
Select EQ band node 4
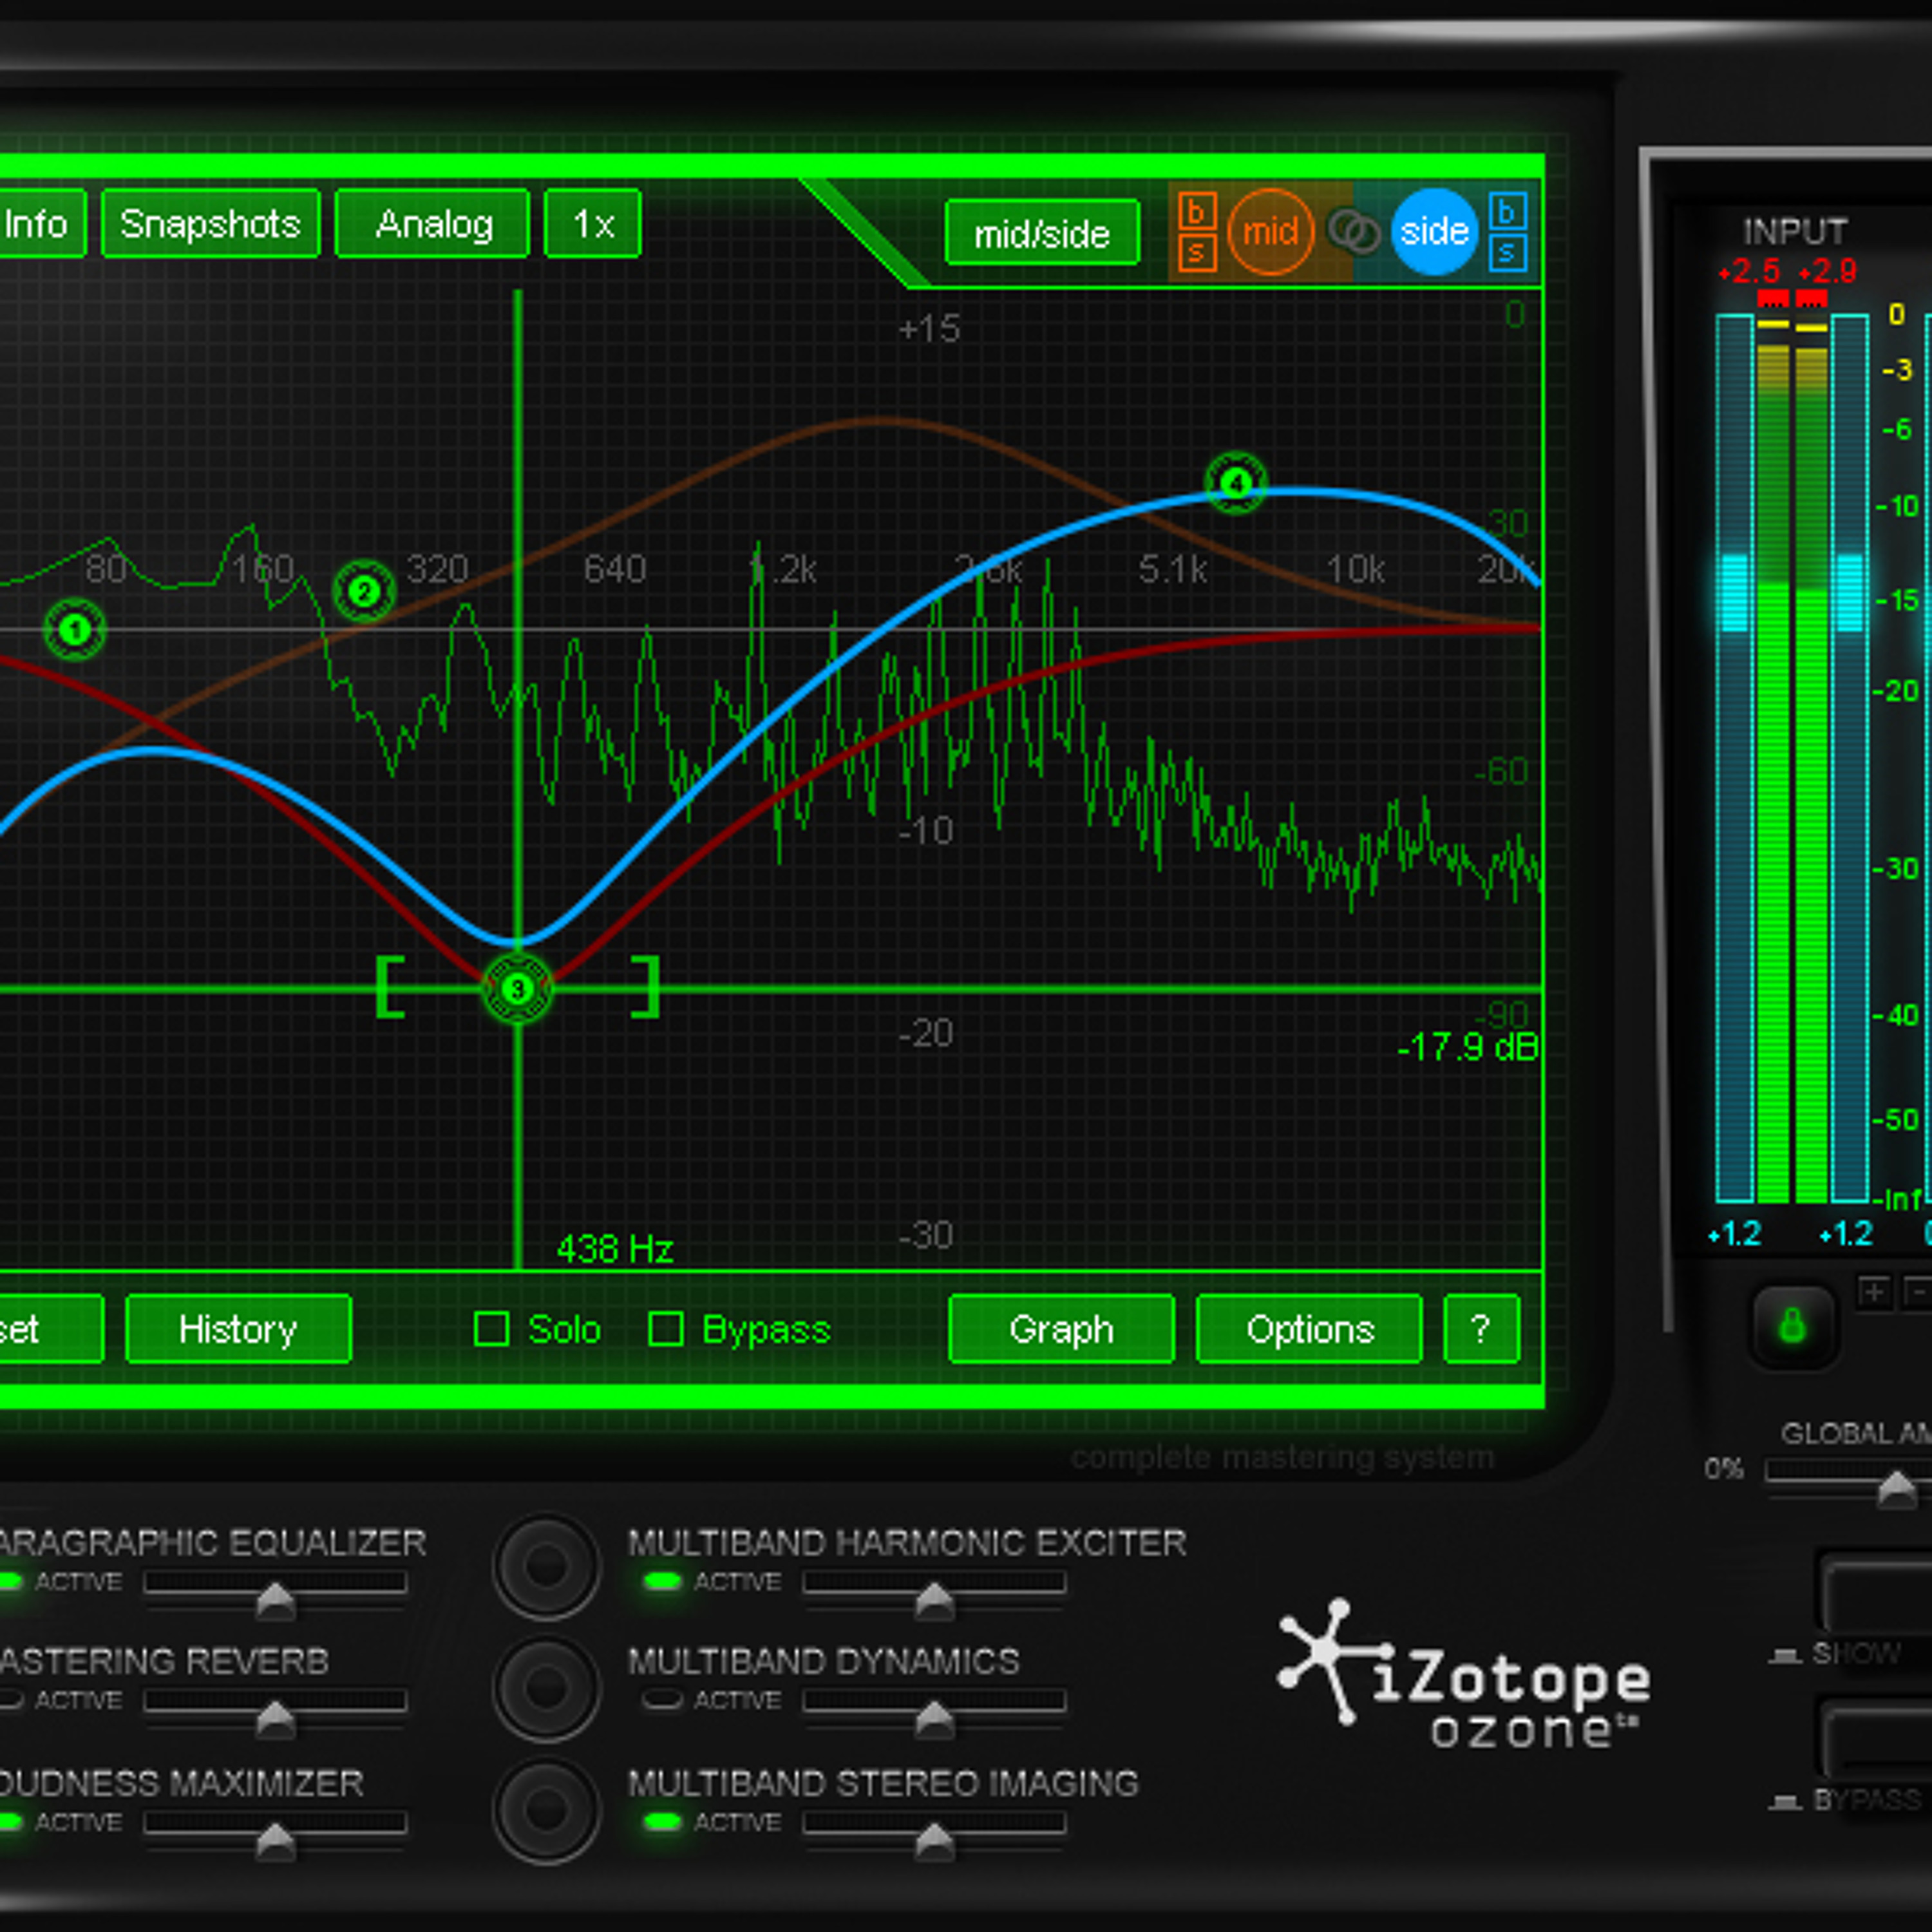1236,484
